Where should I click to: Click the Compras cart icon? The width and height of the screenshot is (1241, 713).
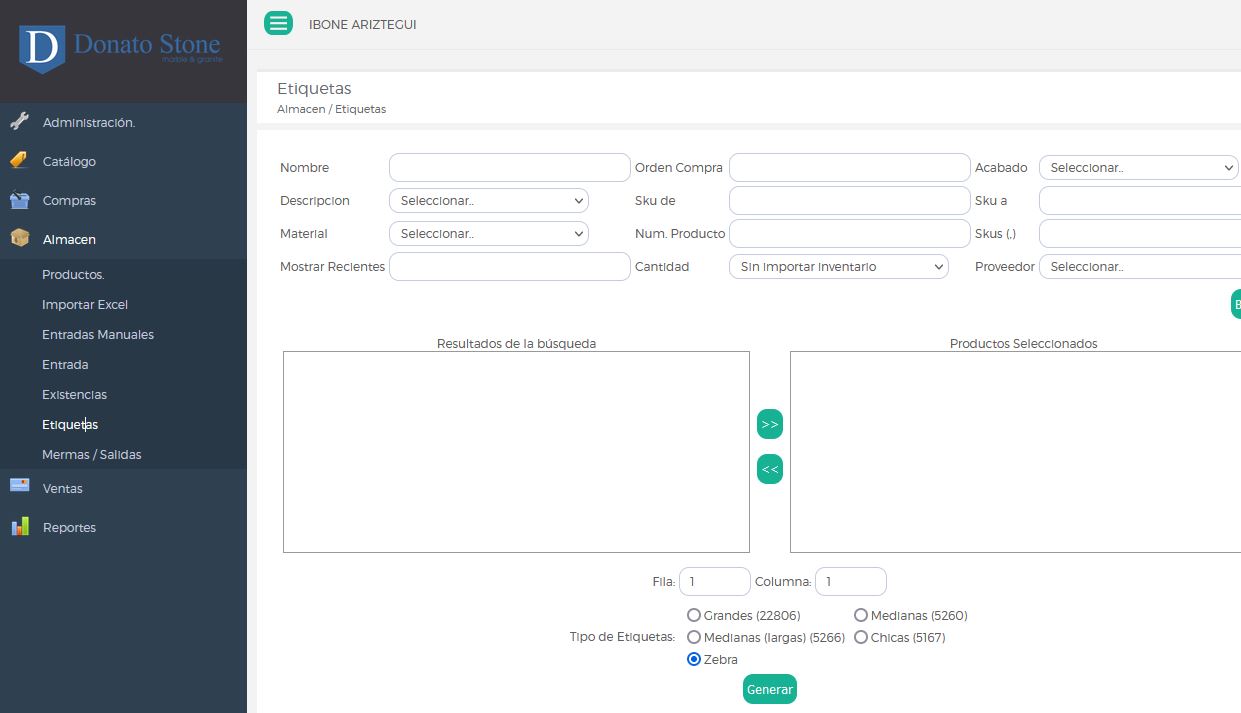click(19, 200)
